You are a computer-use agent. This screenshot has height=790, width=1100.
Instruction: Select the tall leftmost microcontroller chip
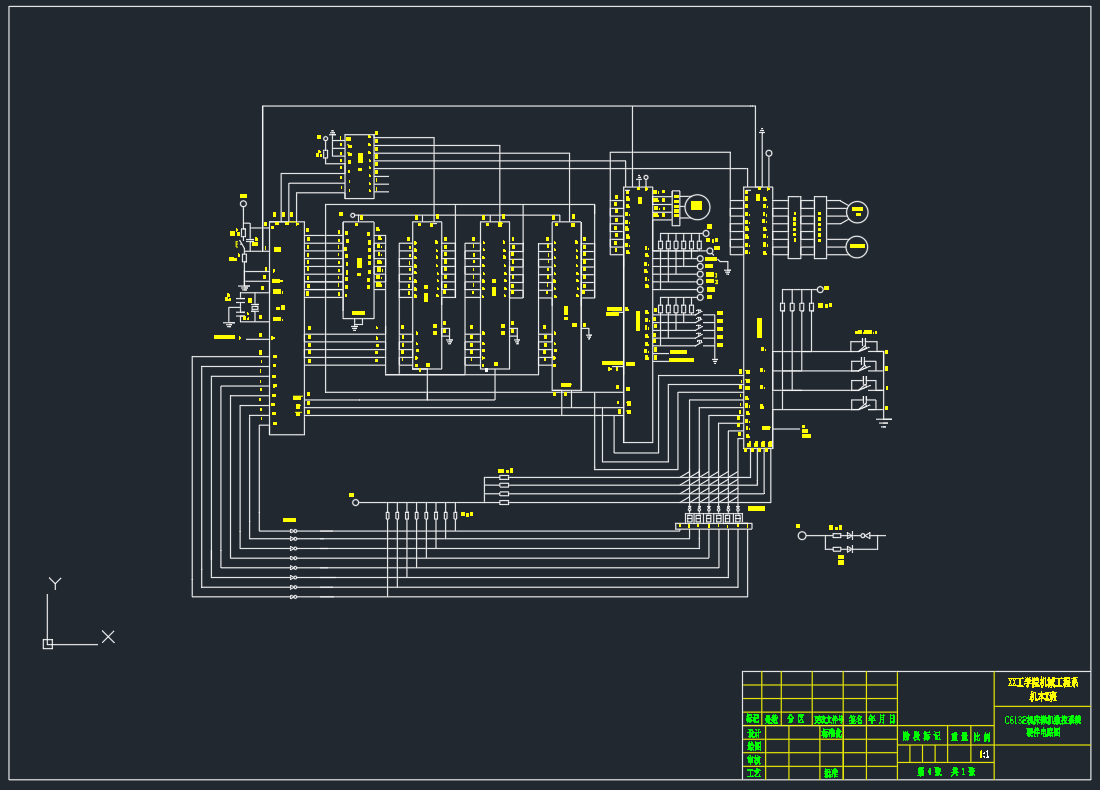tap(287, 328)
